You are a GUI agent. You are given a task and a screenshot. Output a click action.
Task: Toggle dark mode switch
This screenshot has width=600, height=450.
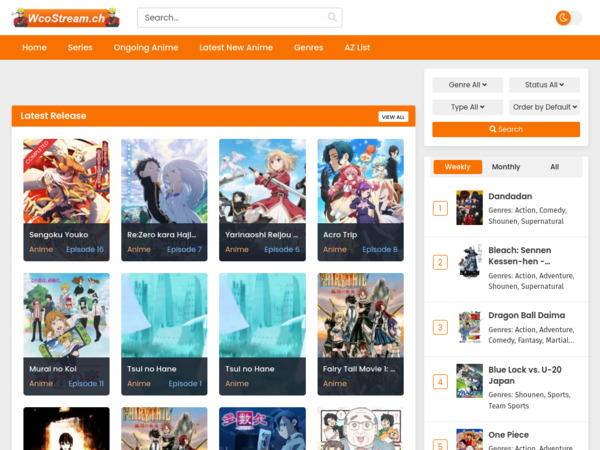(x=569, y=18)
